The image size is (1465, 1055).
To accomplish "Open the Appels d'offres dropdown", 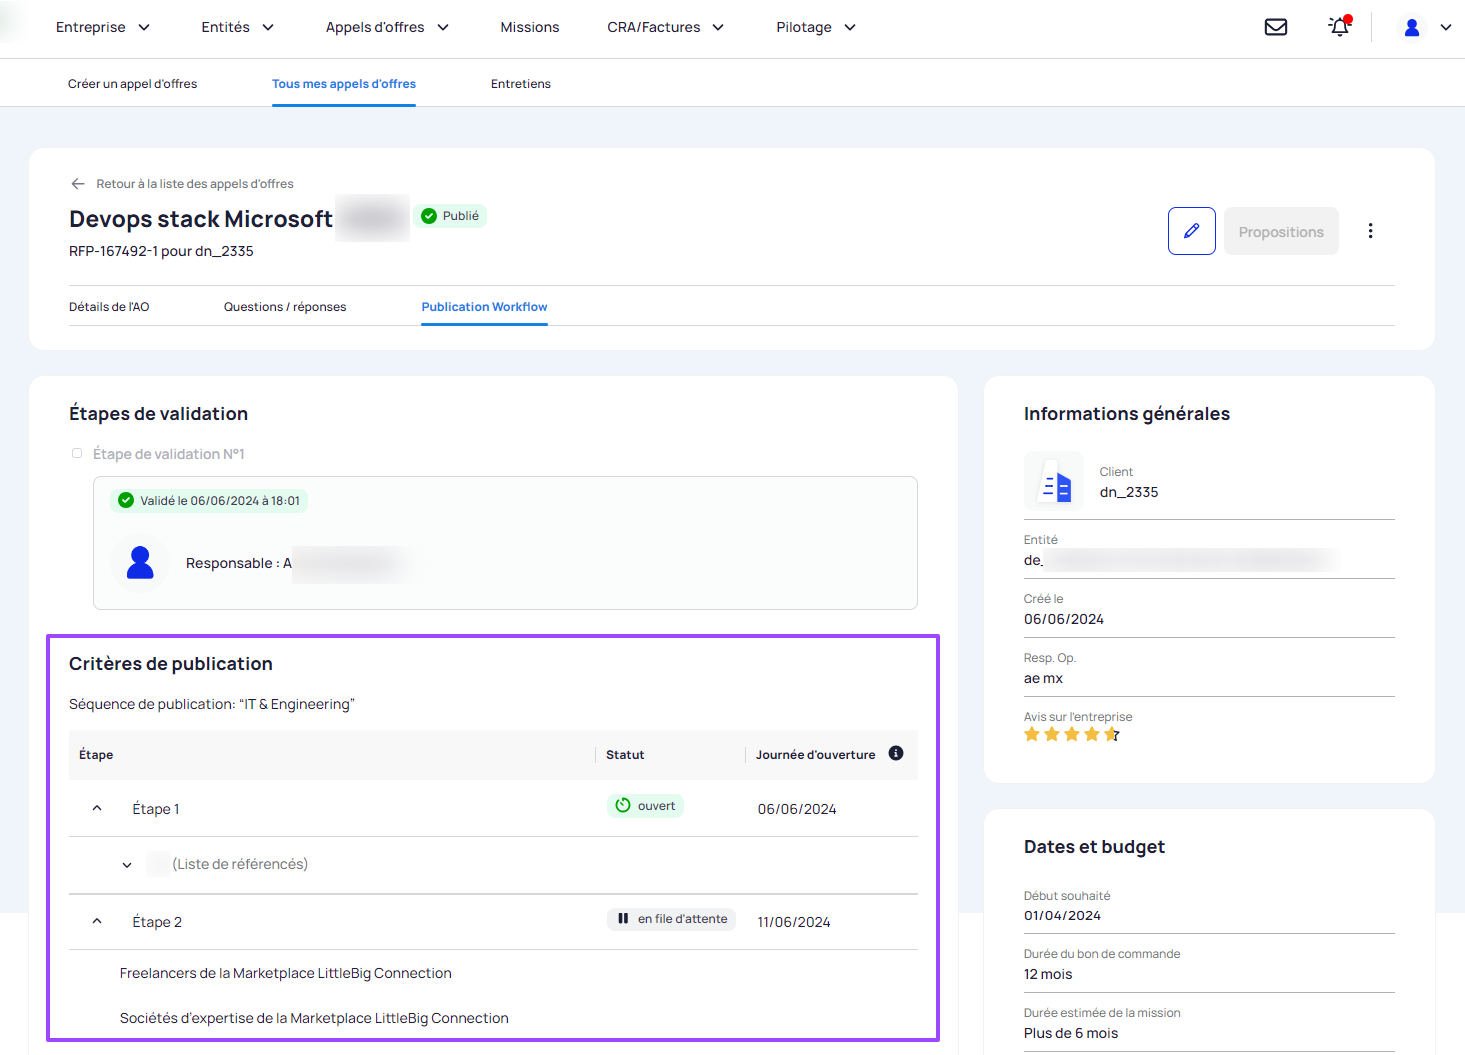I will point(388,27).
